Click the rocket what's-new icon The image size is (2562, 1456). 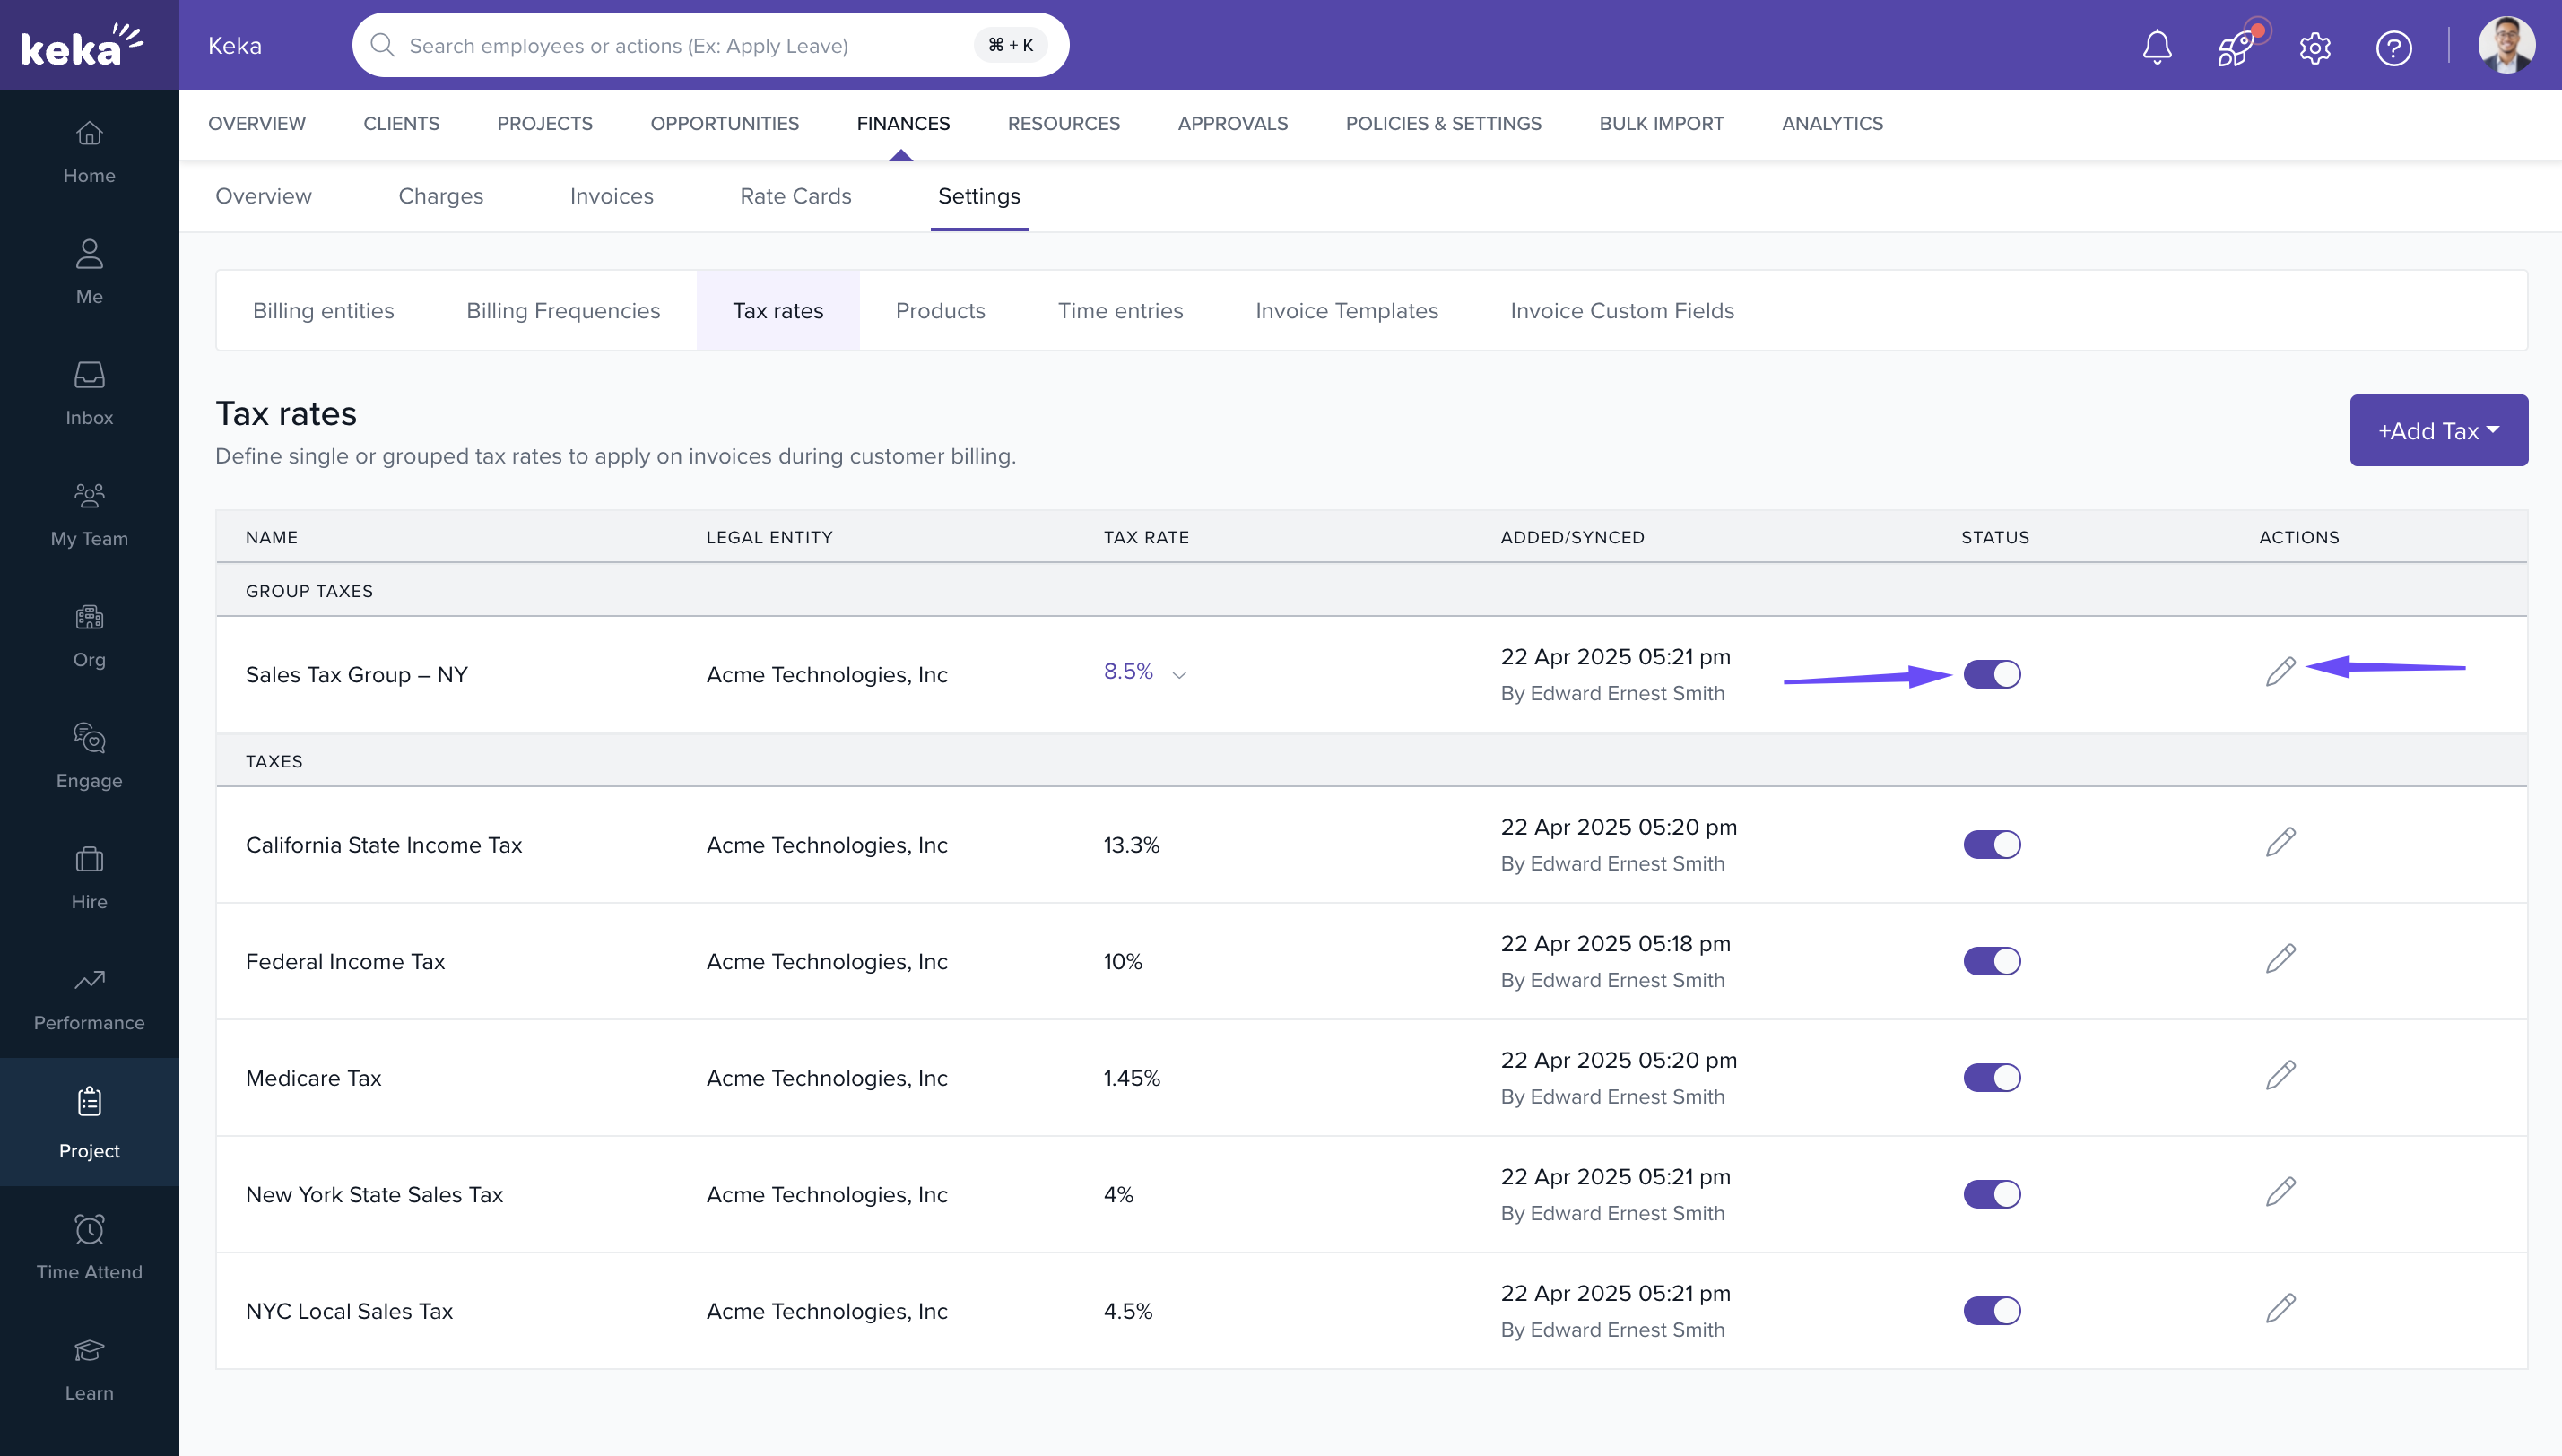pyautogui.click(x=2236, y=46)
